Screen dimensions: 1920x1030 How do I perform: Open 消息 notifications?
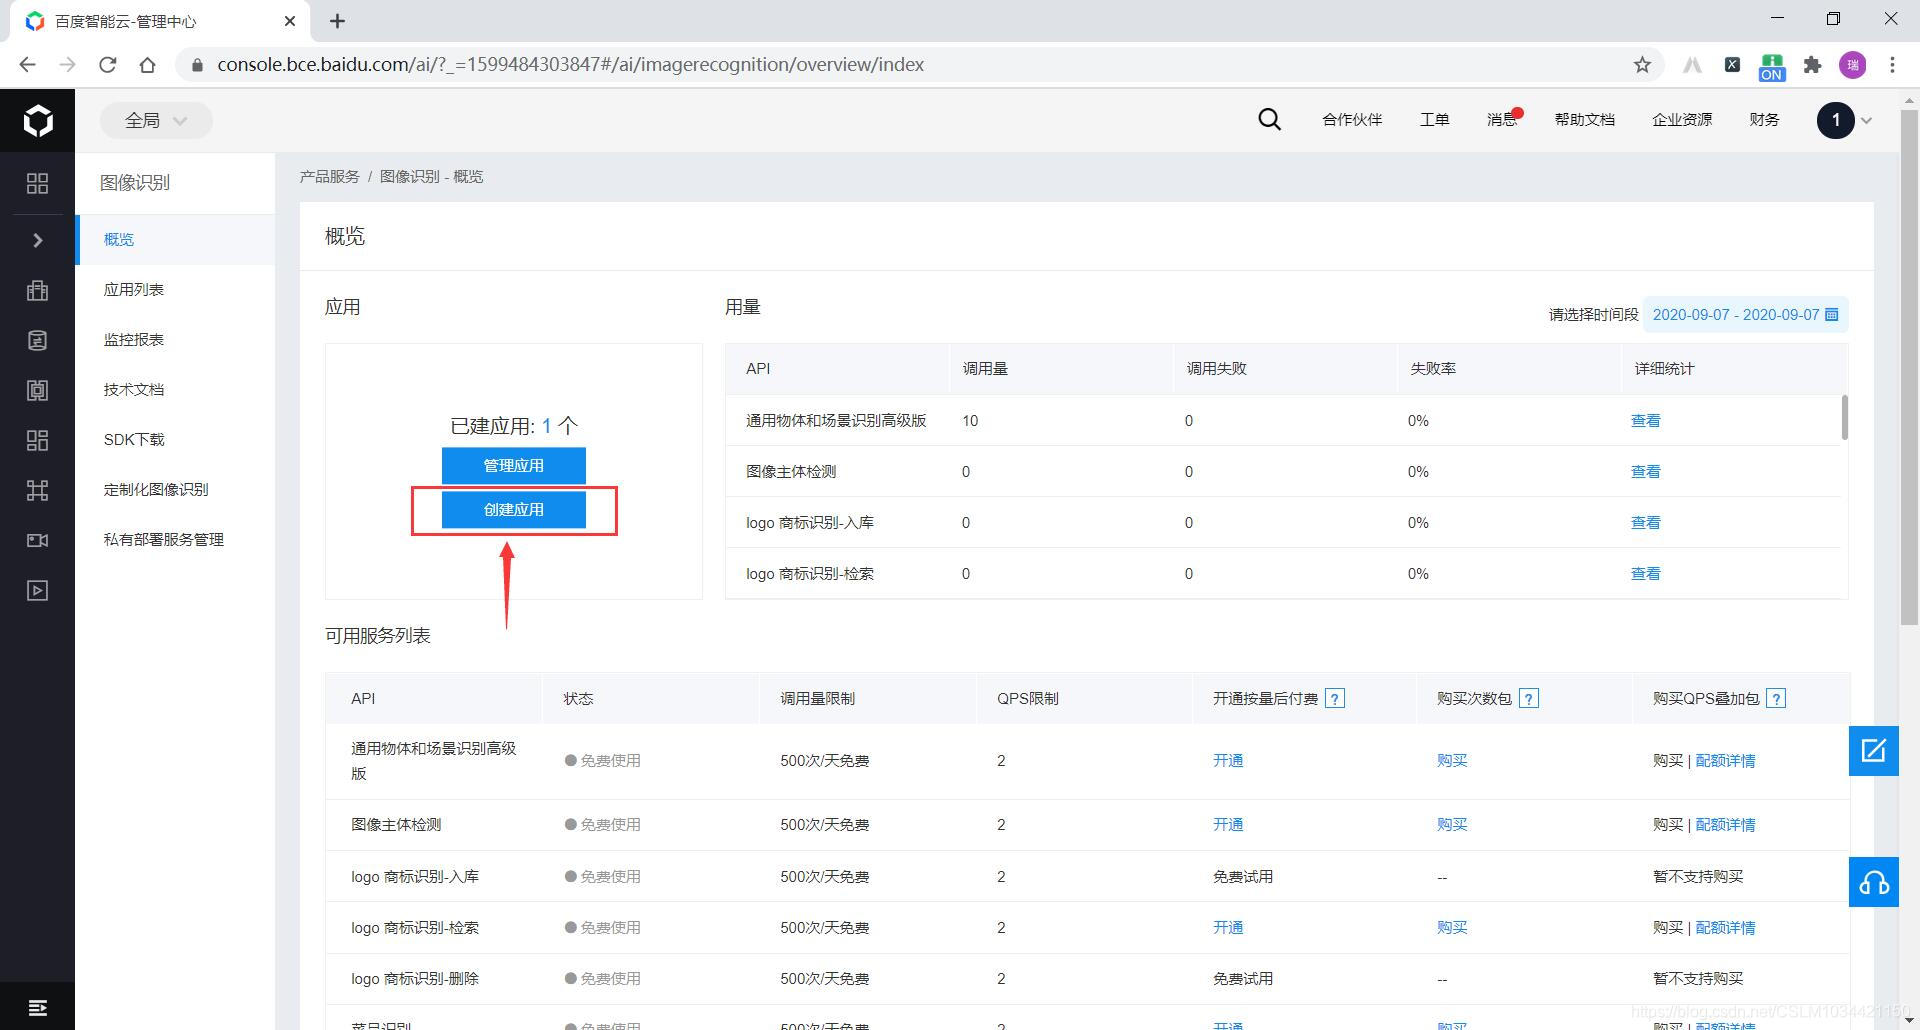point(1502,120)
